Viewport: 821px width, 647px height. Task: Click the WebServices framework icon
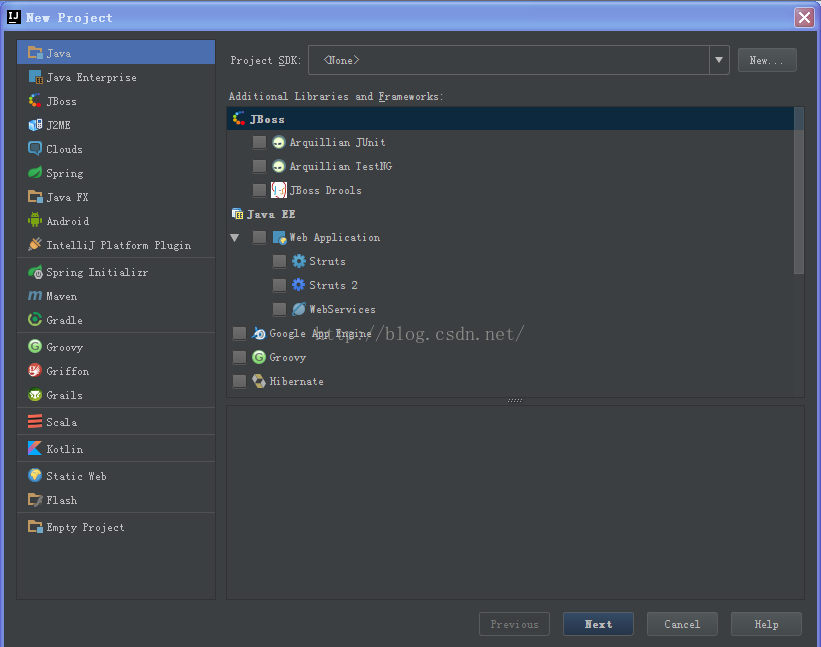298,309
